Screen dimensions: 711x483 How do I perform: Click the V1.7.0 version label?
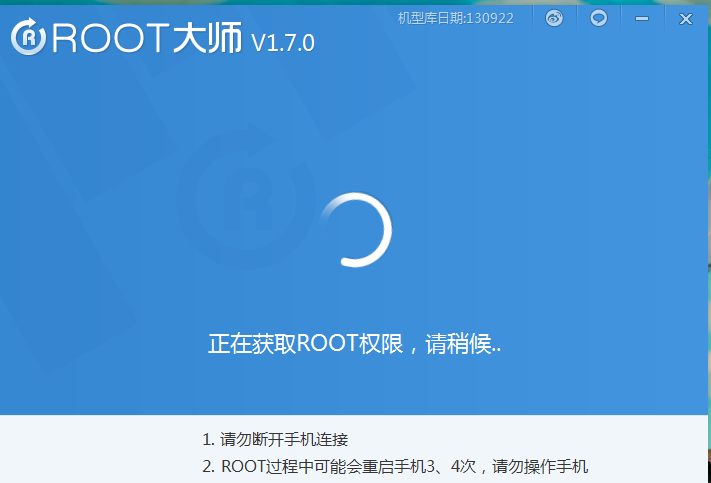click(x=283, y=42)
